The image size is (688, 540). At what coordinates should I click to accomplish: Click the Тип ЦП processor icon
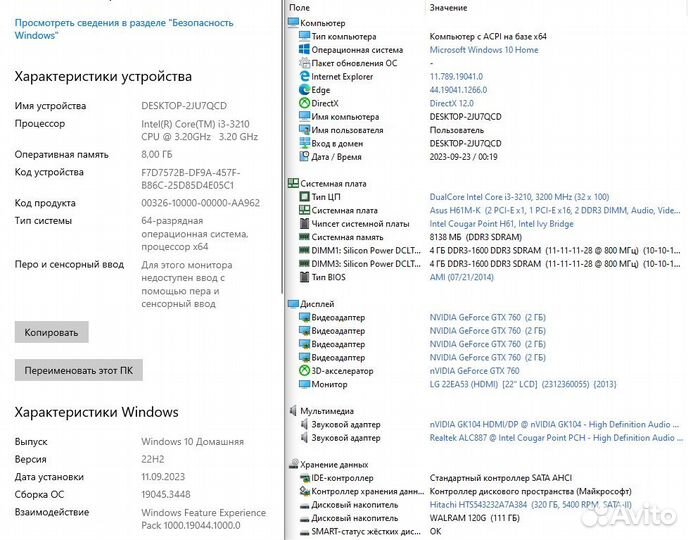(304, 197)
